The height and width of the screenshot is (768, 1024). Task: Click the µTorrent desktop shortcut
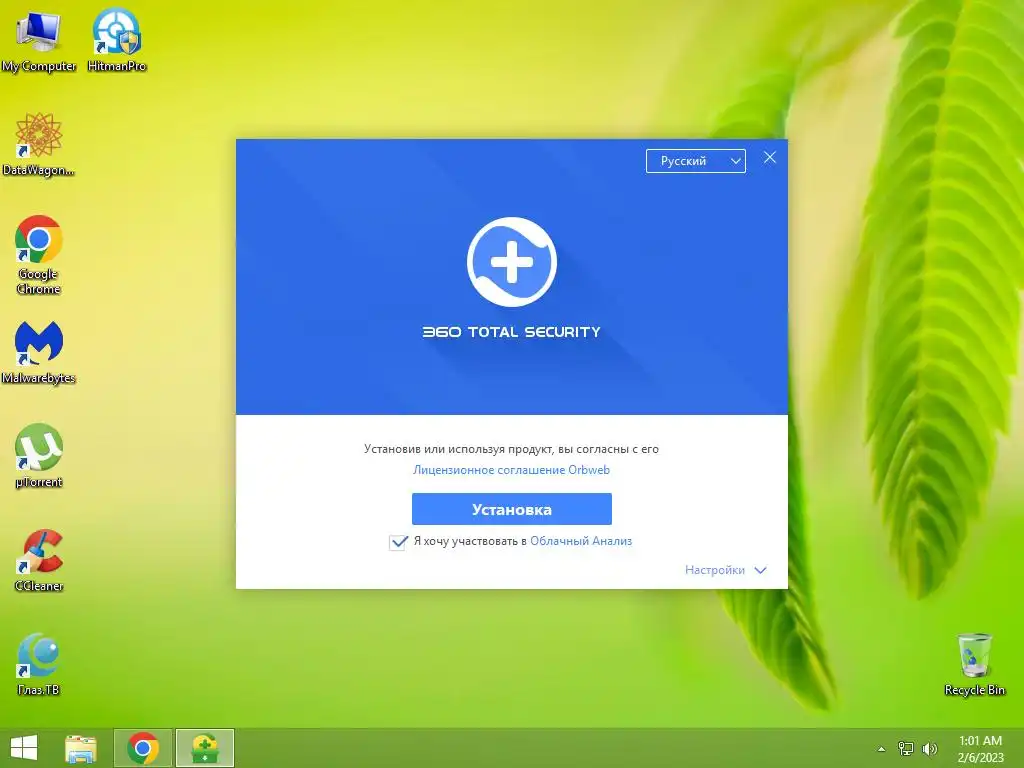point(39,456)
